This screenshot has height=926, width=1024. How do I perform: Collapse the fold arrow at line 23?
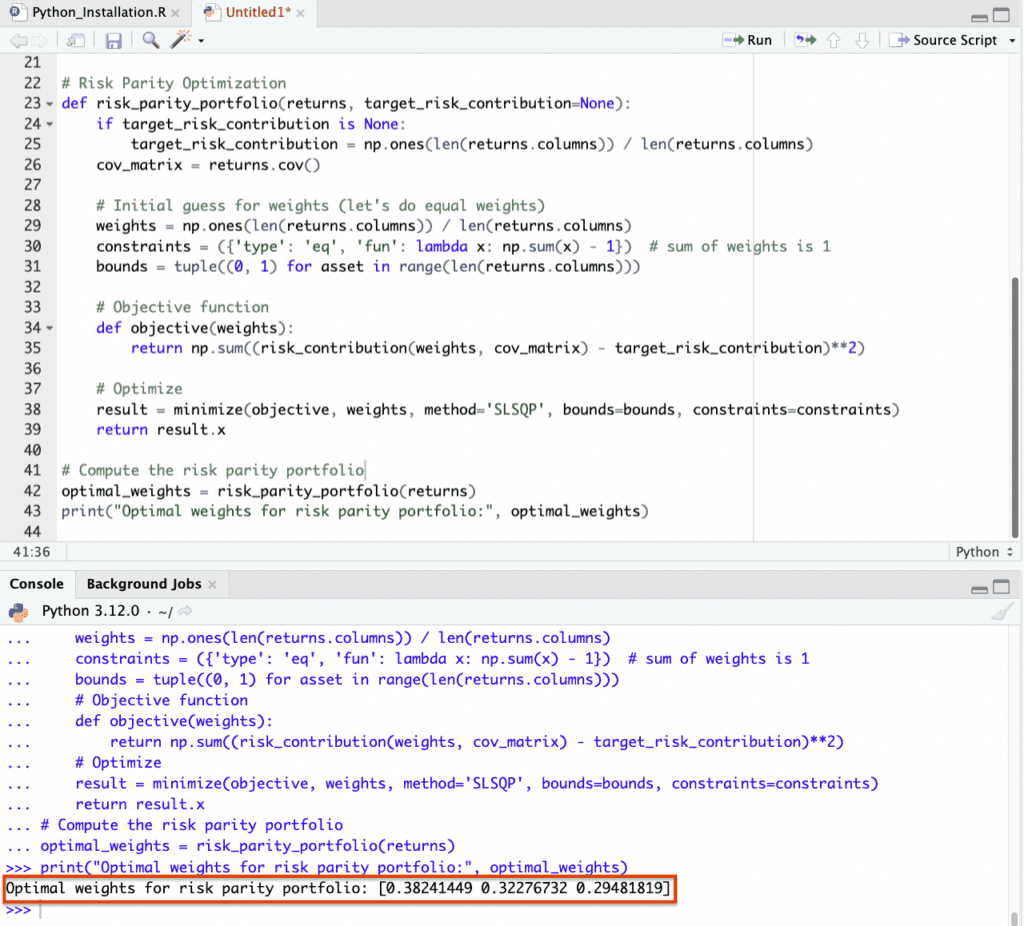50,104
